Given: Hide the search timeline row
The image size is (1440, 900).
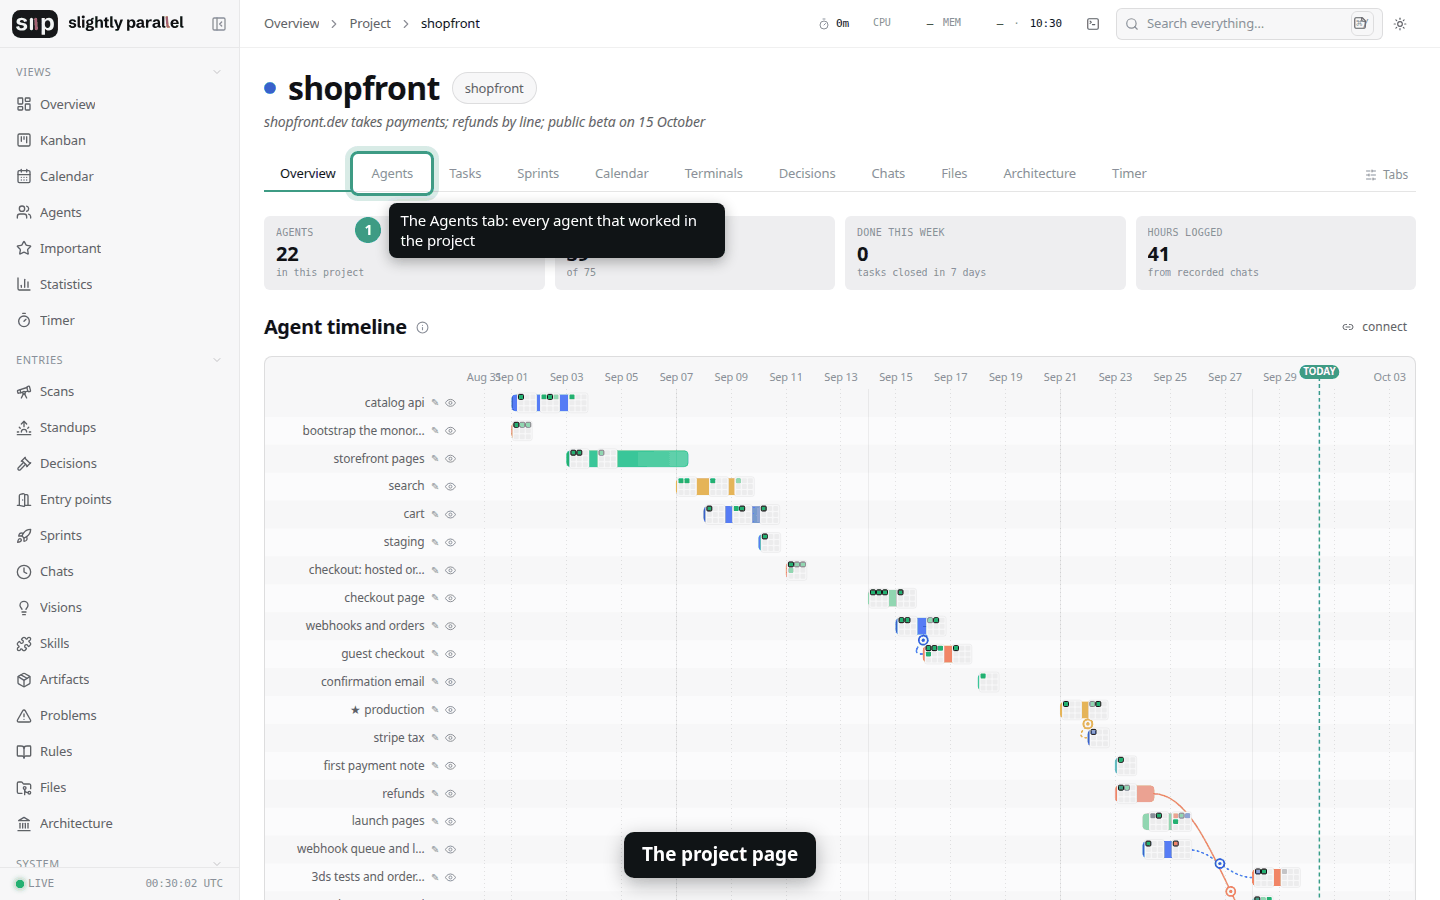Looking at the screenshot, I should (x=451, y=486).
